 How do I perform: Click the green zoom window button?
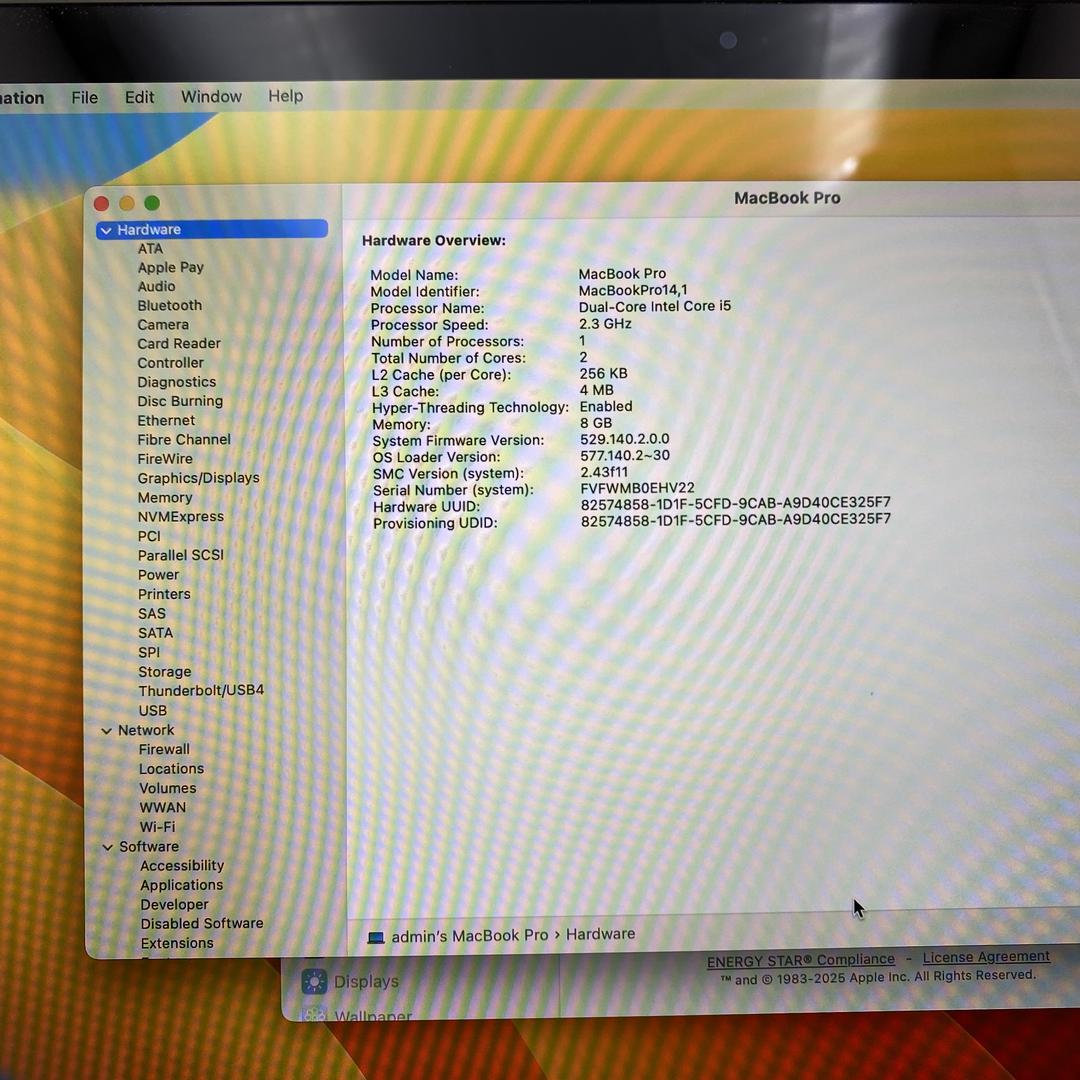click(x=152, y=203)
